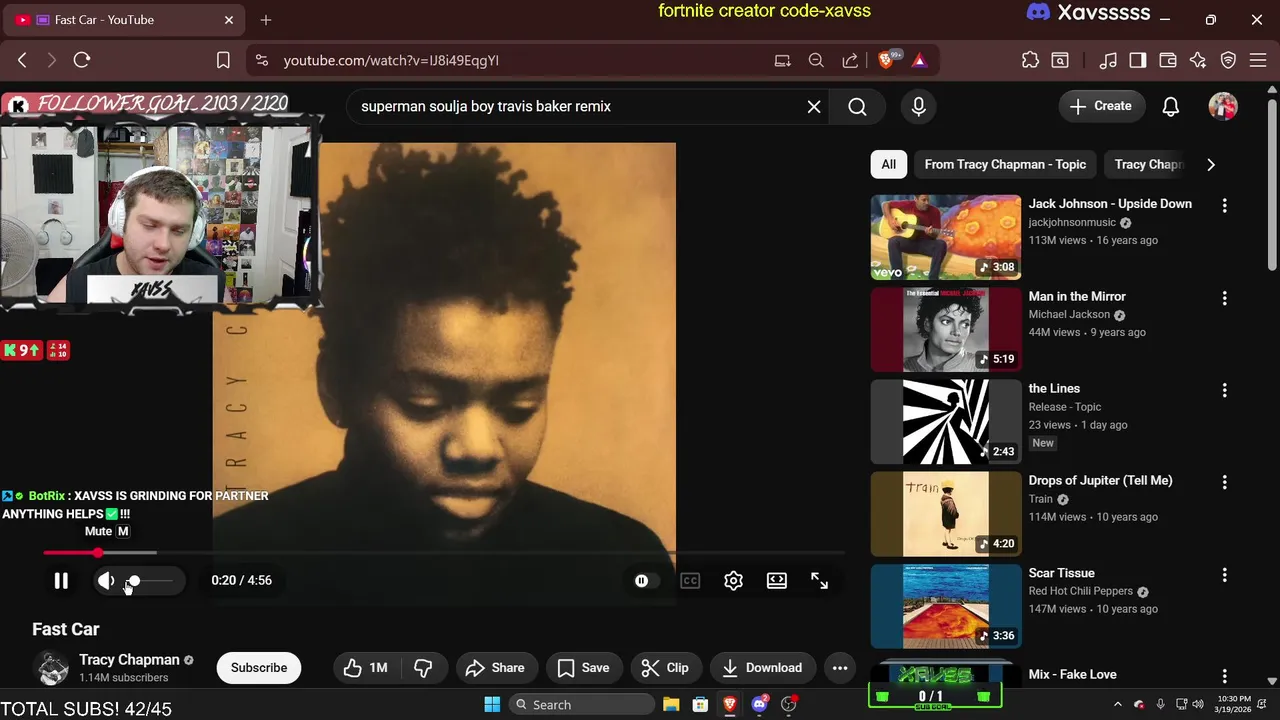
Task: Open Leo AI sparkle icon
Action: (1198, 61)
